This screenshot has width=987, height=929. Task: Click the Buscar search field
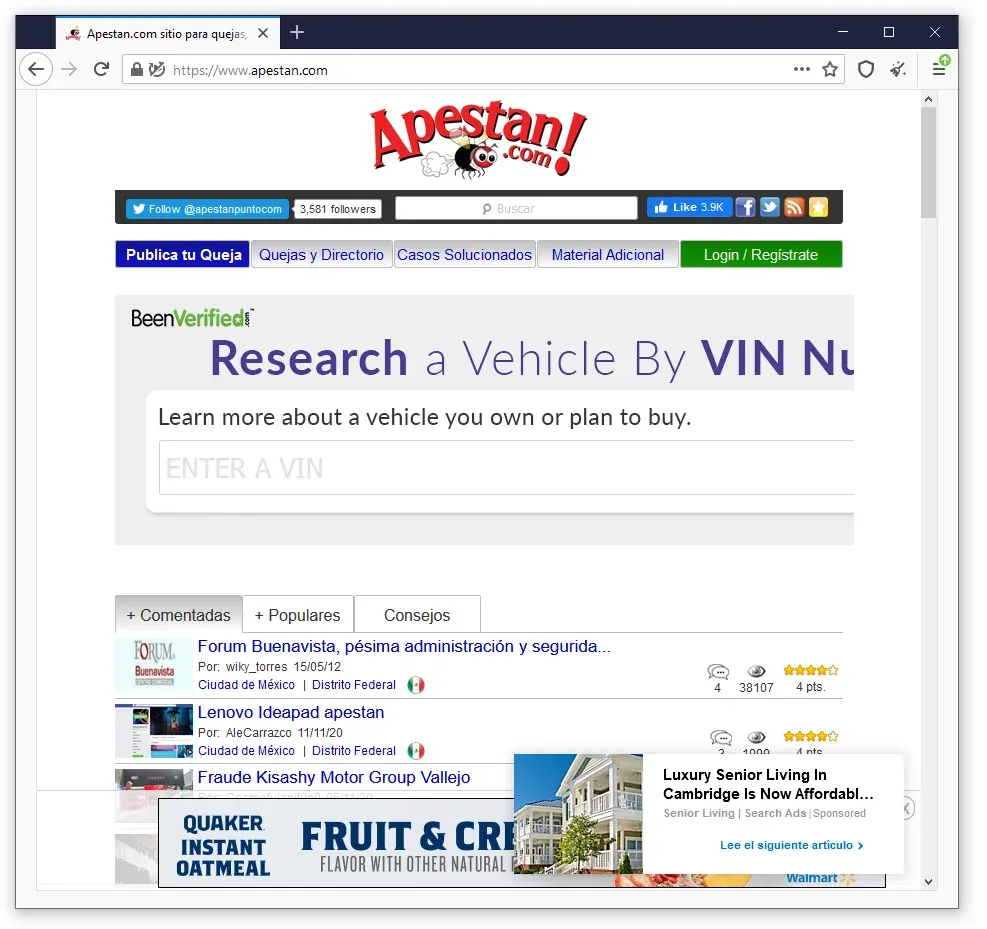pyautogui.click(x=516, y=208)
